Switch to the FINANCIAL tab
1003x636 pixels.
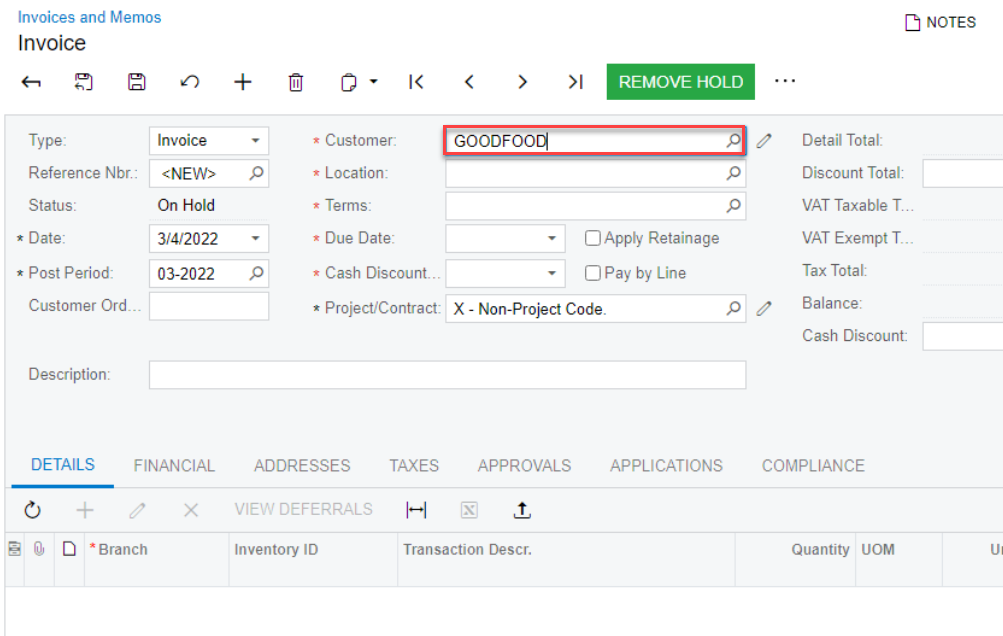174,465
